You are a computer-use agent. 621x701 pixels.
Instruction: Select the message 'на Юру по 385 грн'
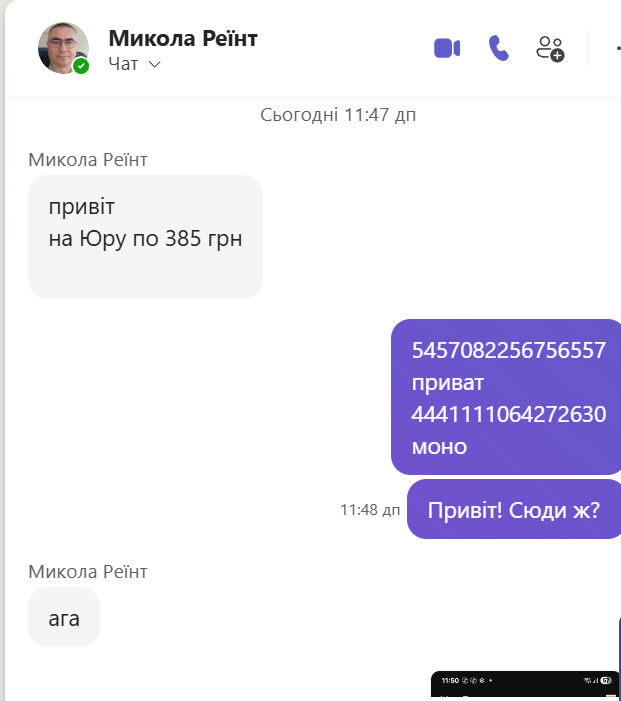tap(145, 238)
